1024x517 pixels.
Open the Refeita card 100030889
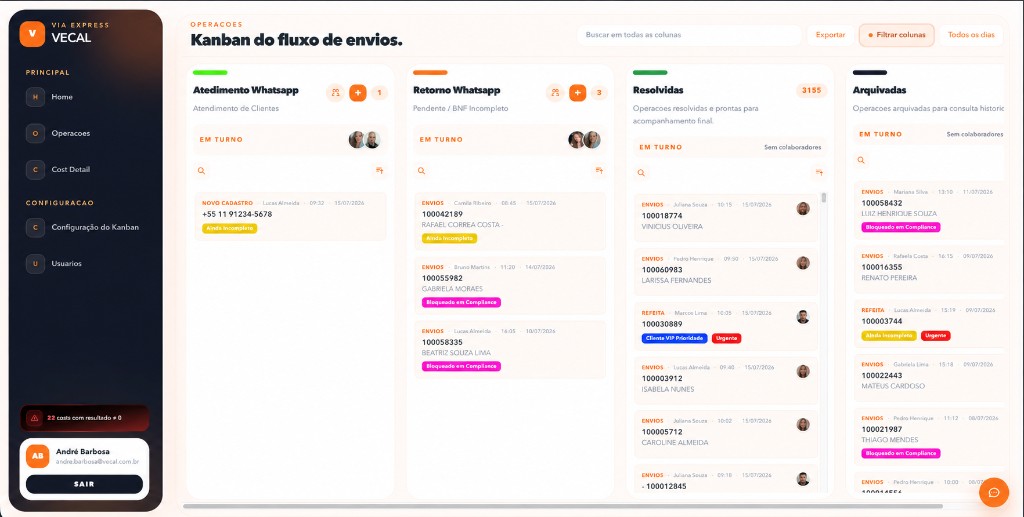(x=726, y=326)
